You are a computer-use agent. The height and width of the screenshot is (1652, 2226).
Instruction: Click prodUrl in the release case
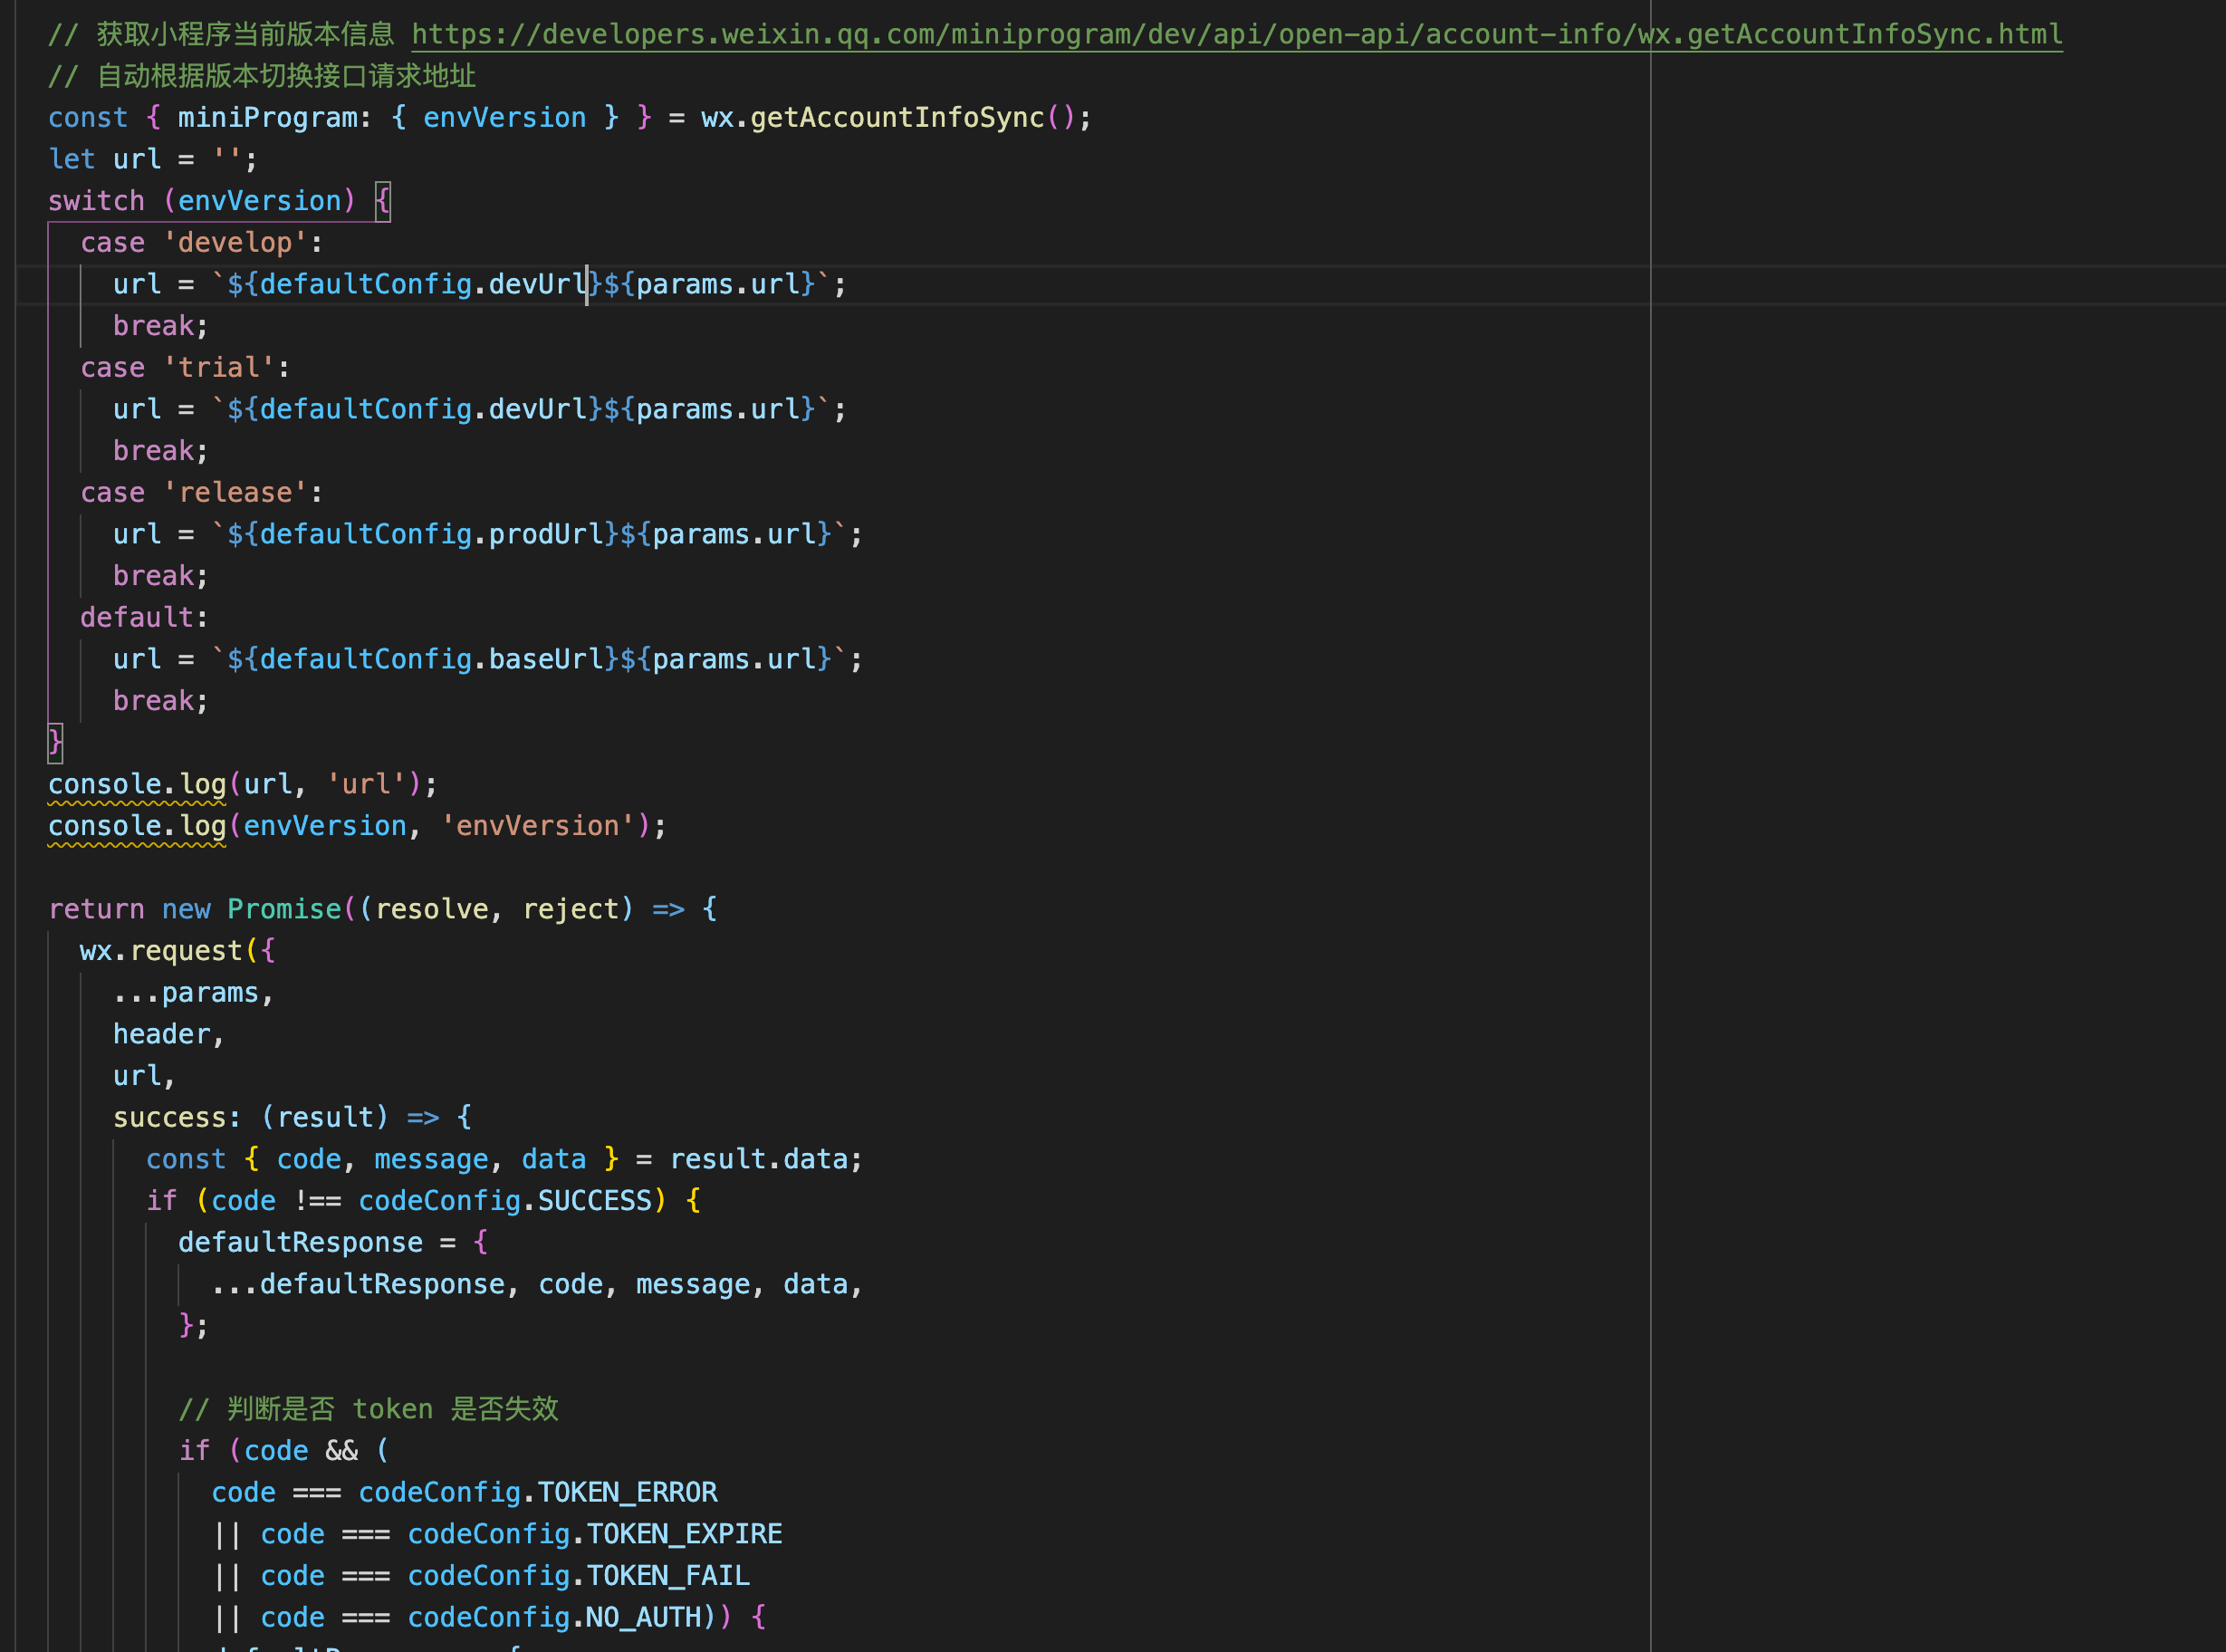tap(545, 534)
